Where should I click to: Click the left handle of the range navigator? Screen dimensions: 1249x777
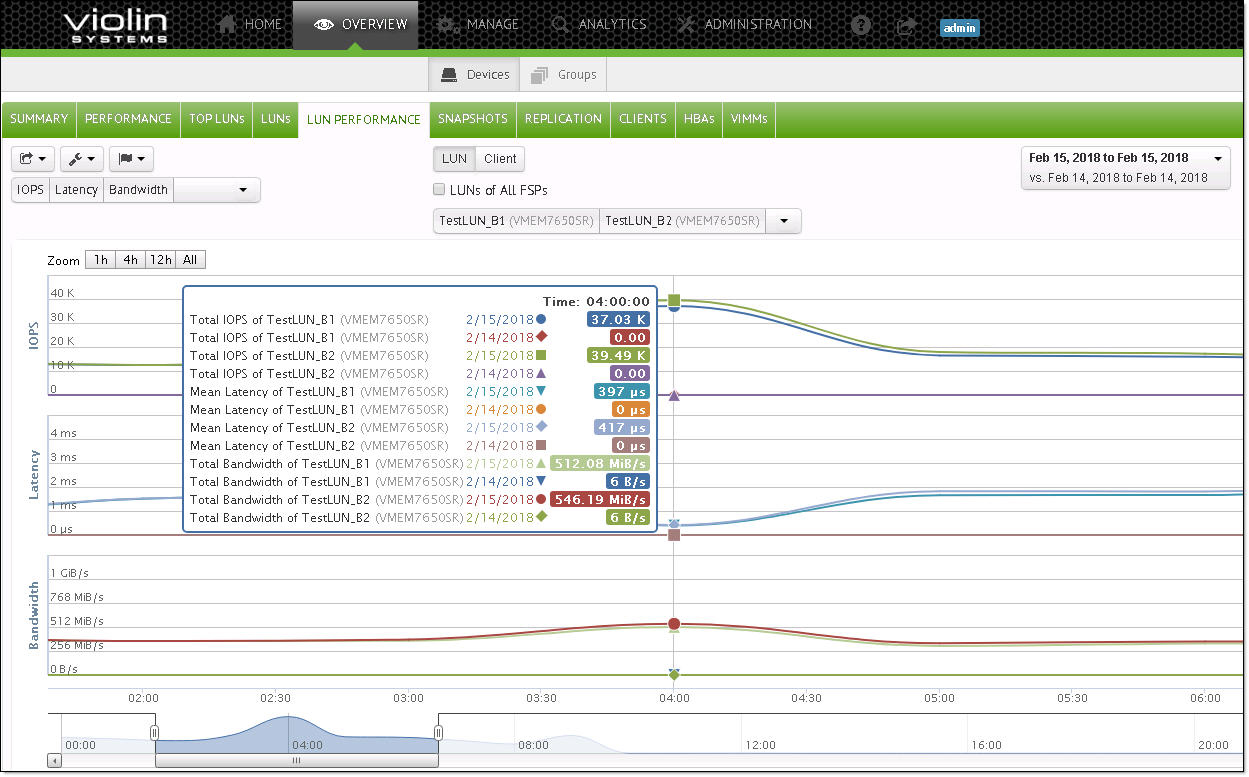154,733
